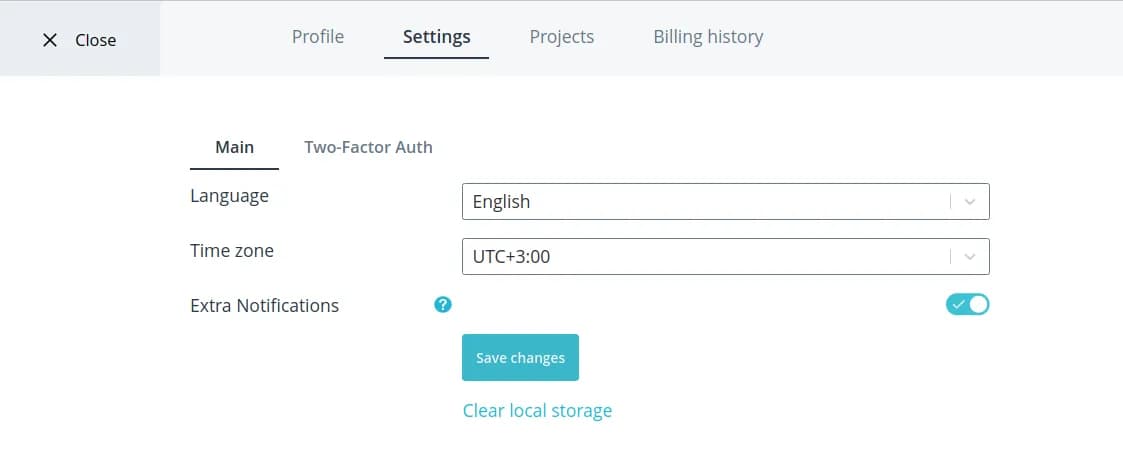
Task: Click the Language dropdown chevron arrow
Action: pos(969,201)
